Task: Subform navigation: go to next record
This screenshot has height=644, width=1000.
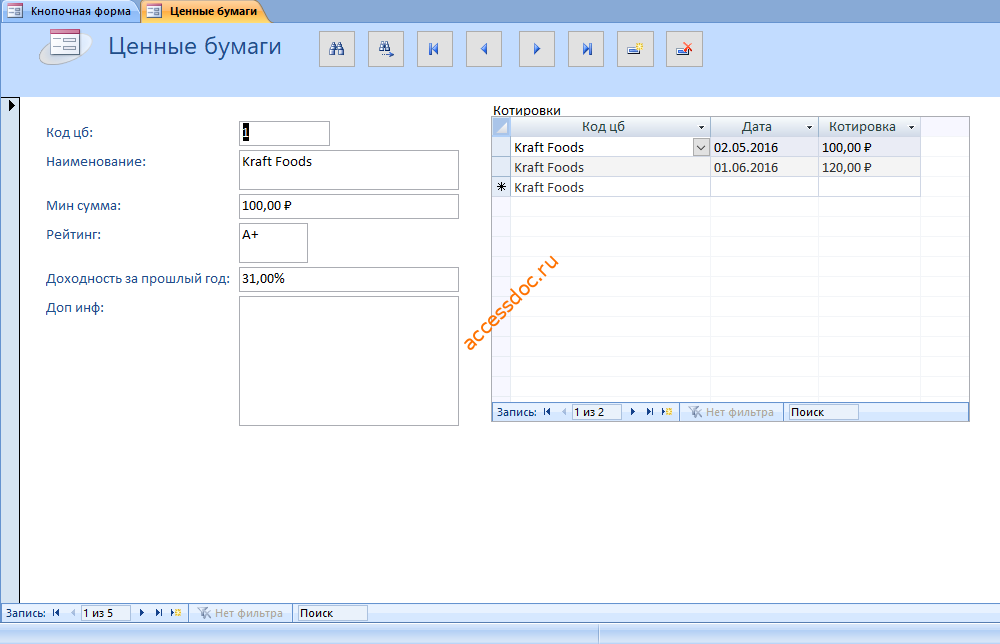Action: point(633,412)
